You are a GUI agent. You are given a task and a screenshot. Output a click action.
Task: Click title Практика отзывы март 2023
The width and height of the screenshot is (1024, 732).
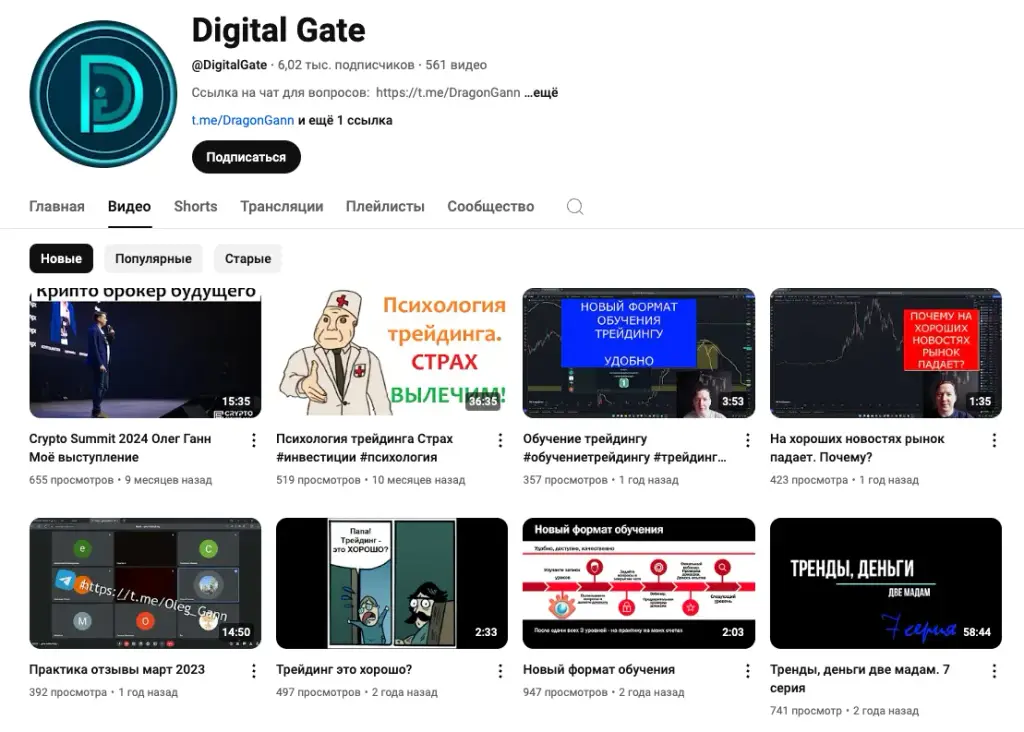coord(117,669)
